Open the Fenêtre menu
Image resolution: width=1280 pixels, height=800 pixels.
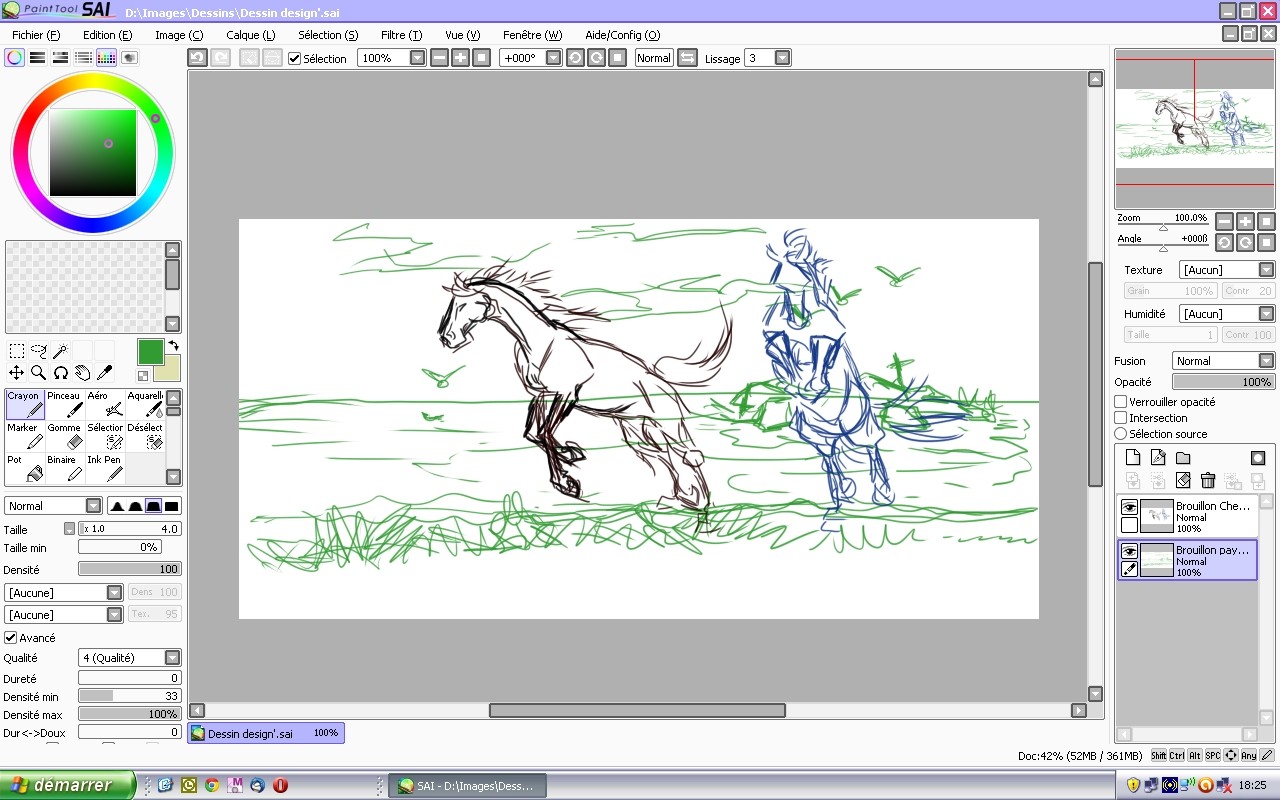pos(532,35)
